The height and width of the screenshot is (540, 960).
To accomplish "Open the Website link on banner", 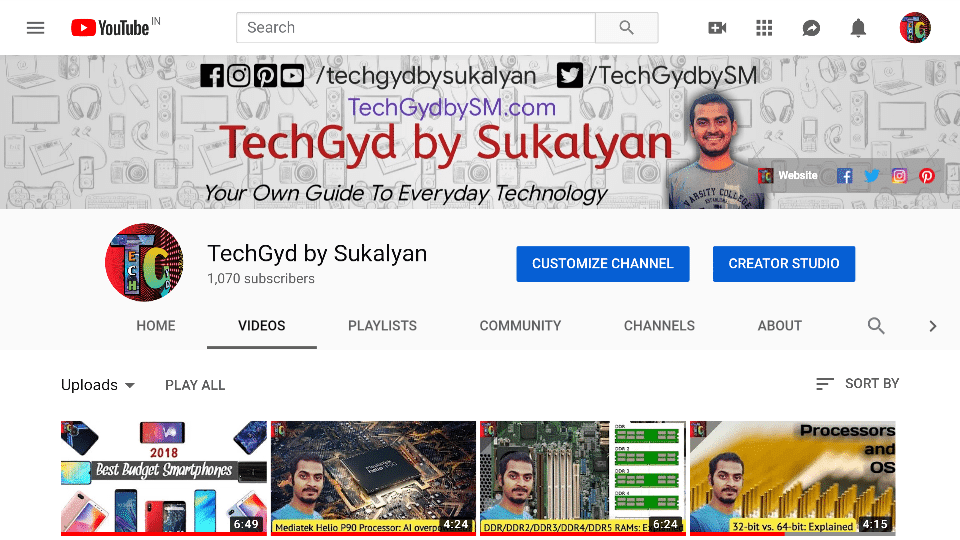I will point(788,176).
